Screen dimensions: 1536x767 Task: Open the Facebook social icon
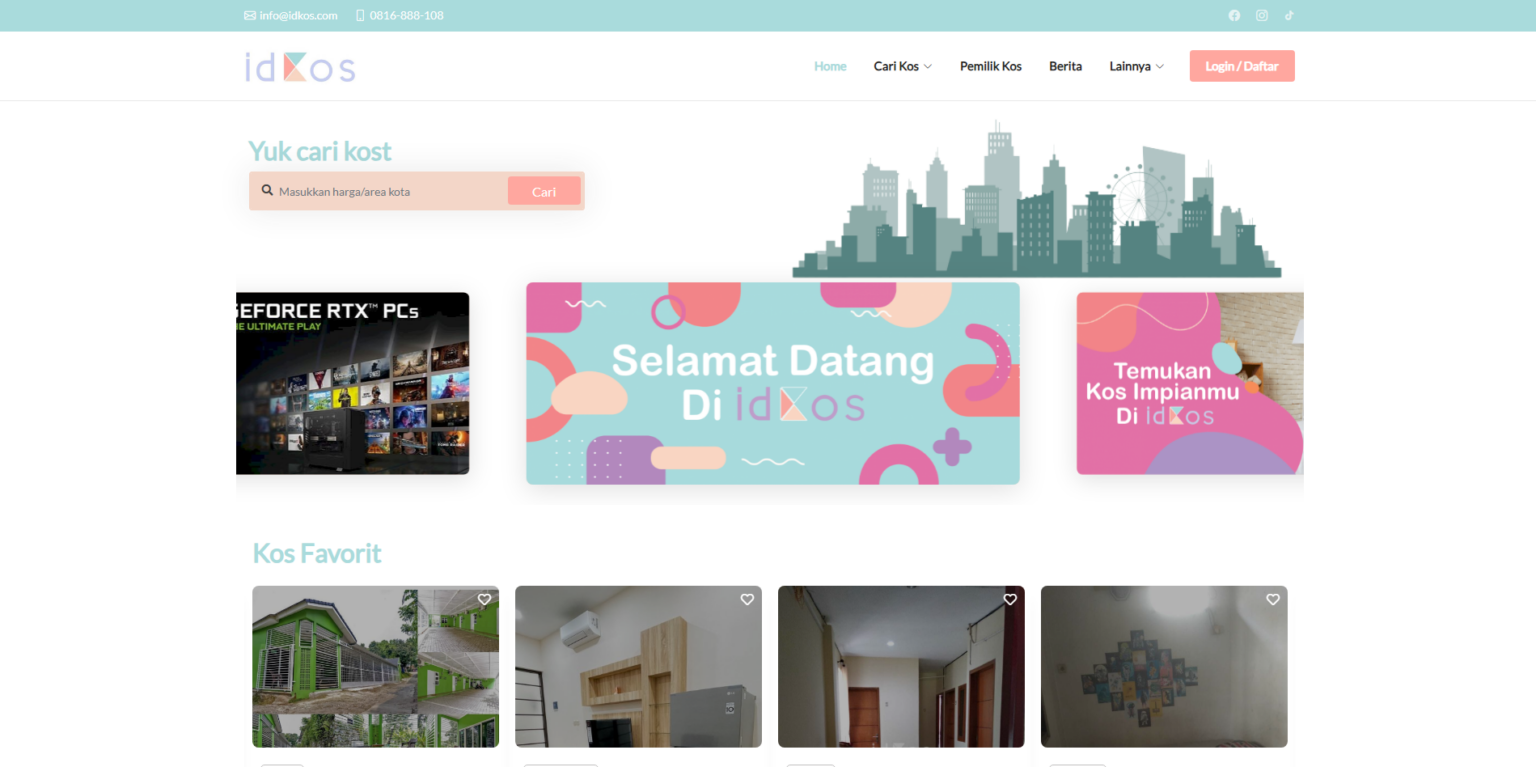click(x=1234, y=15)
